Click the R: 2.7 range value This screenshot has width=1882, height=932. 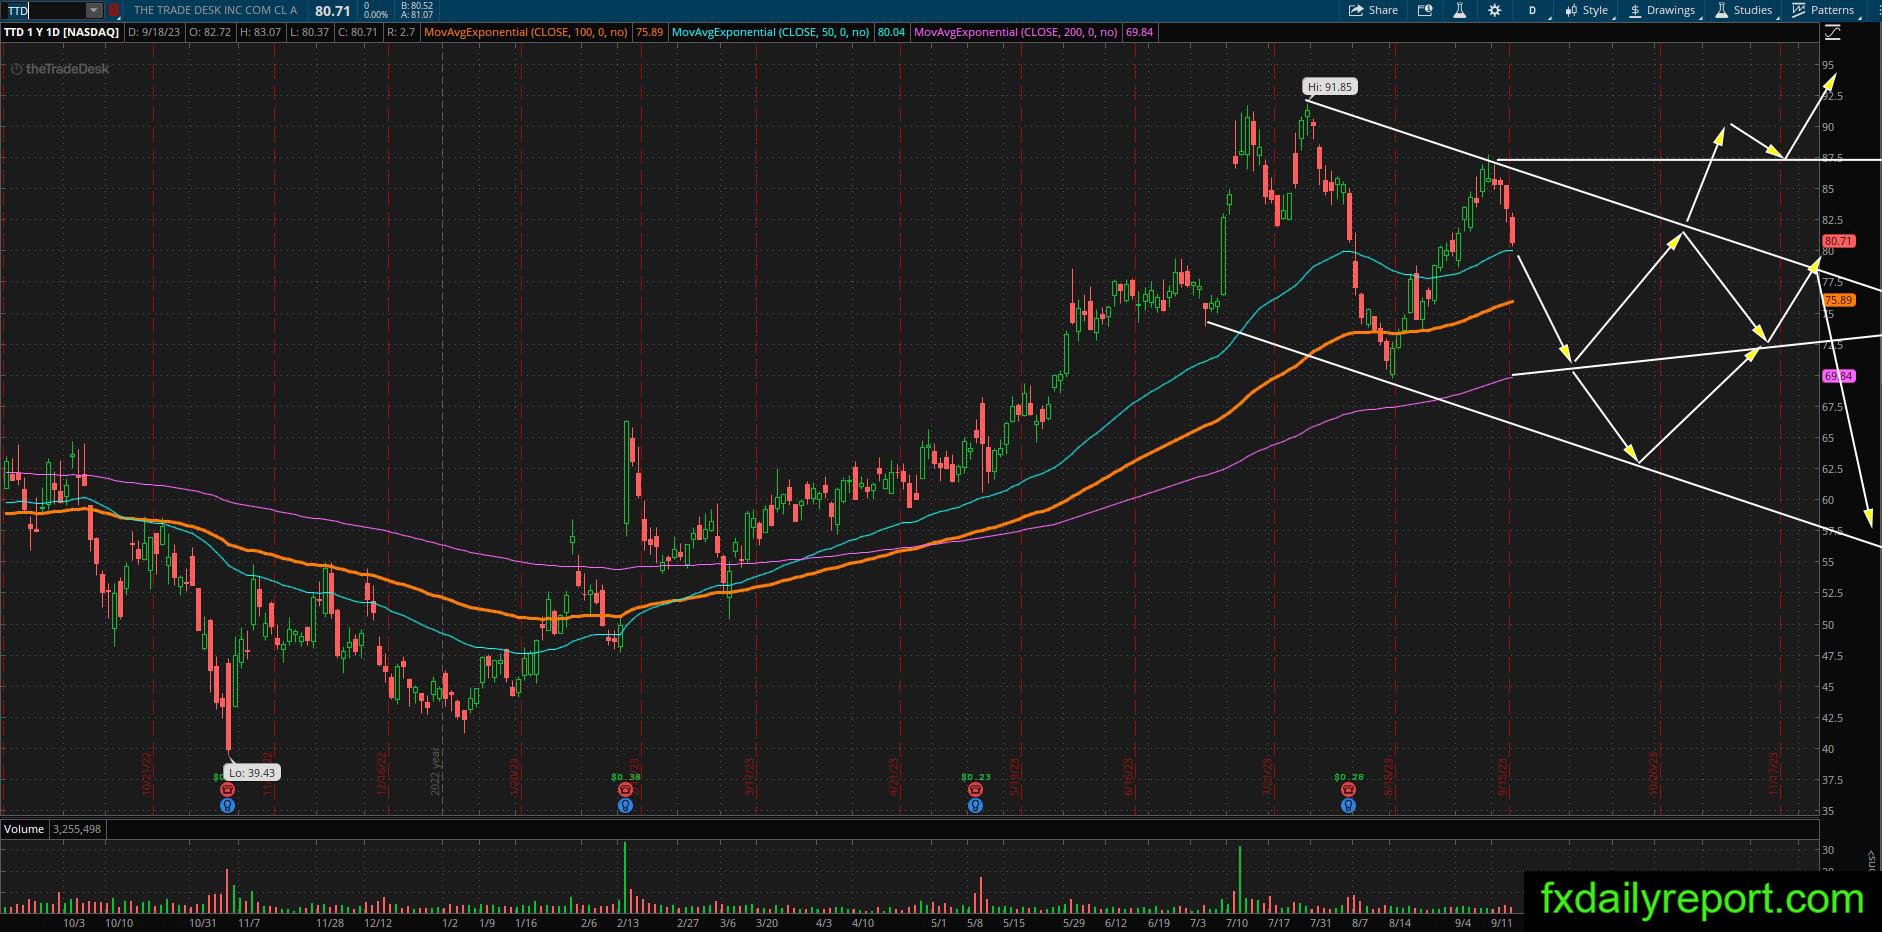400,32
